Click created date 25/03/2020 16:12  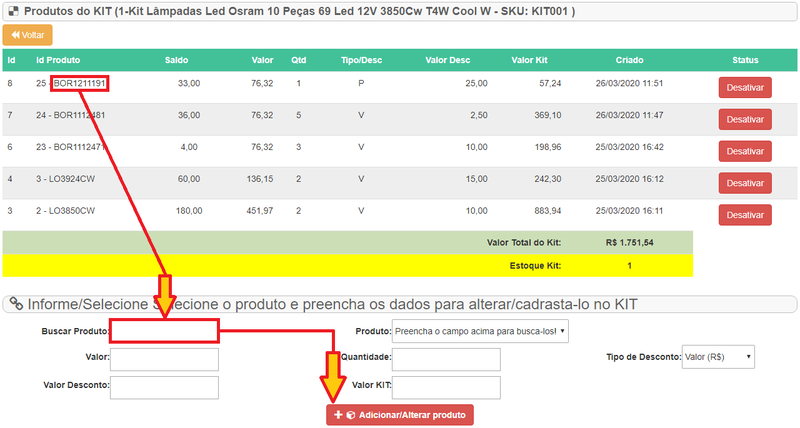click(x=629, y=179)
